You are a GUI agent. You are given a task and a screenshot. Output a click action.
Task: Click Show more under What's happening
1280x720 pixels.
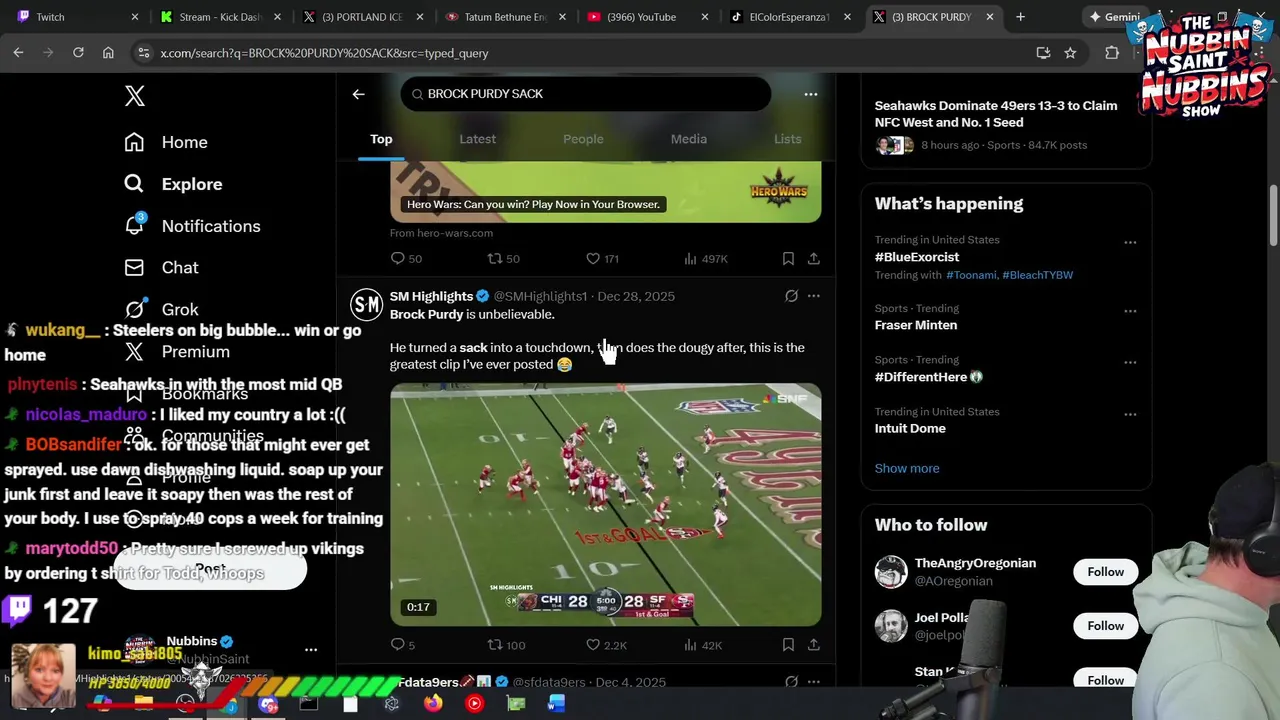point(907,468)
